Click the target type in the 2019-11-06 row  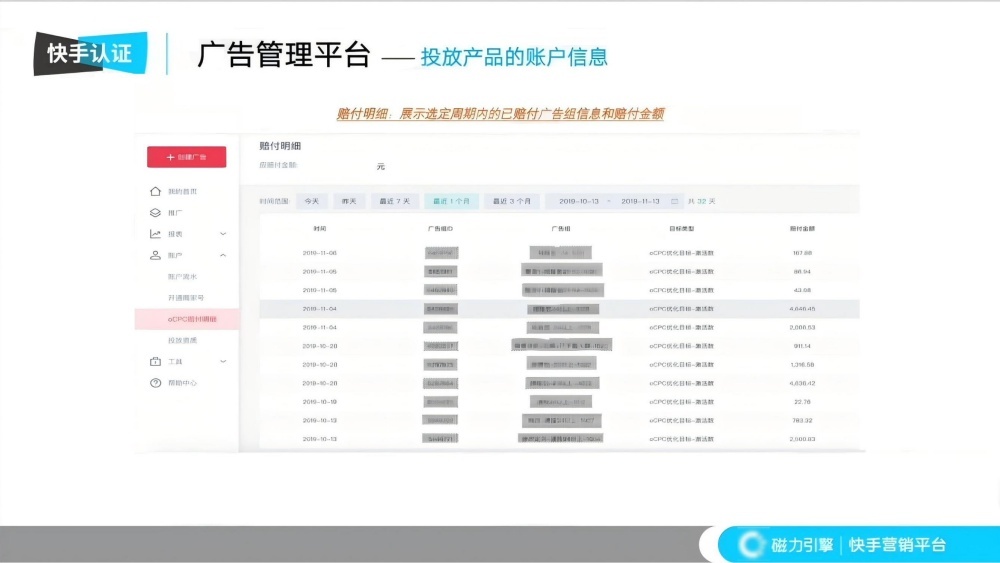tap(681, 253)
